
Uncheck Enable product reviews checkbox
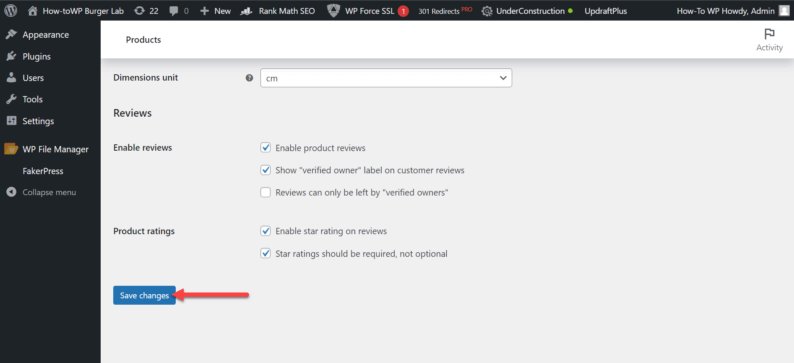[265, 148]
